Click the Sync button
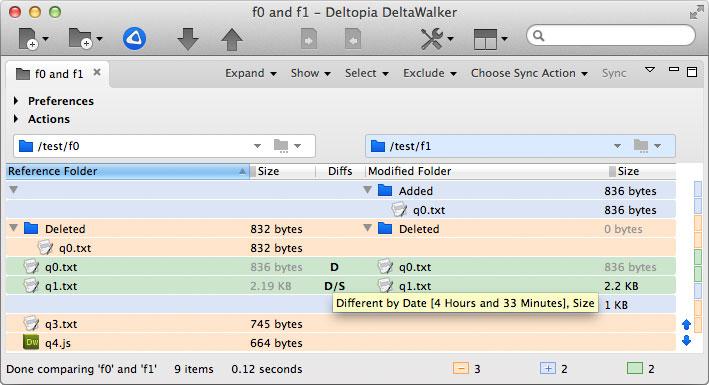 coord(614,73)
